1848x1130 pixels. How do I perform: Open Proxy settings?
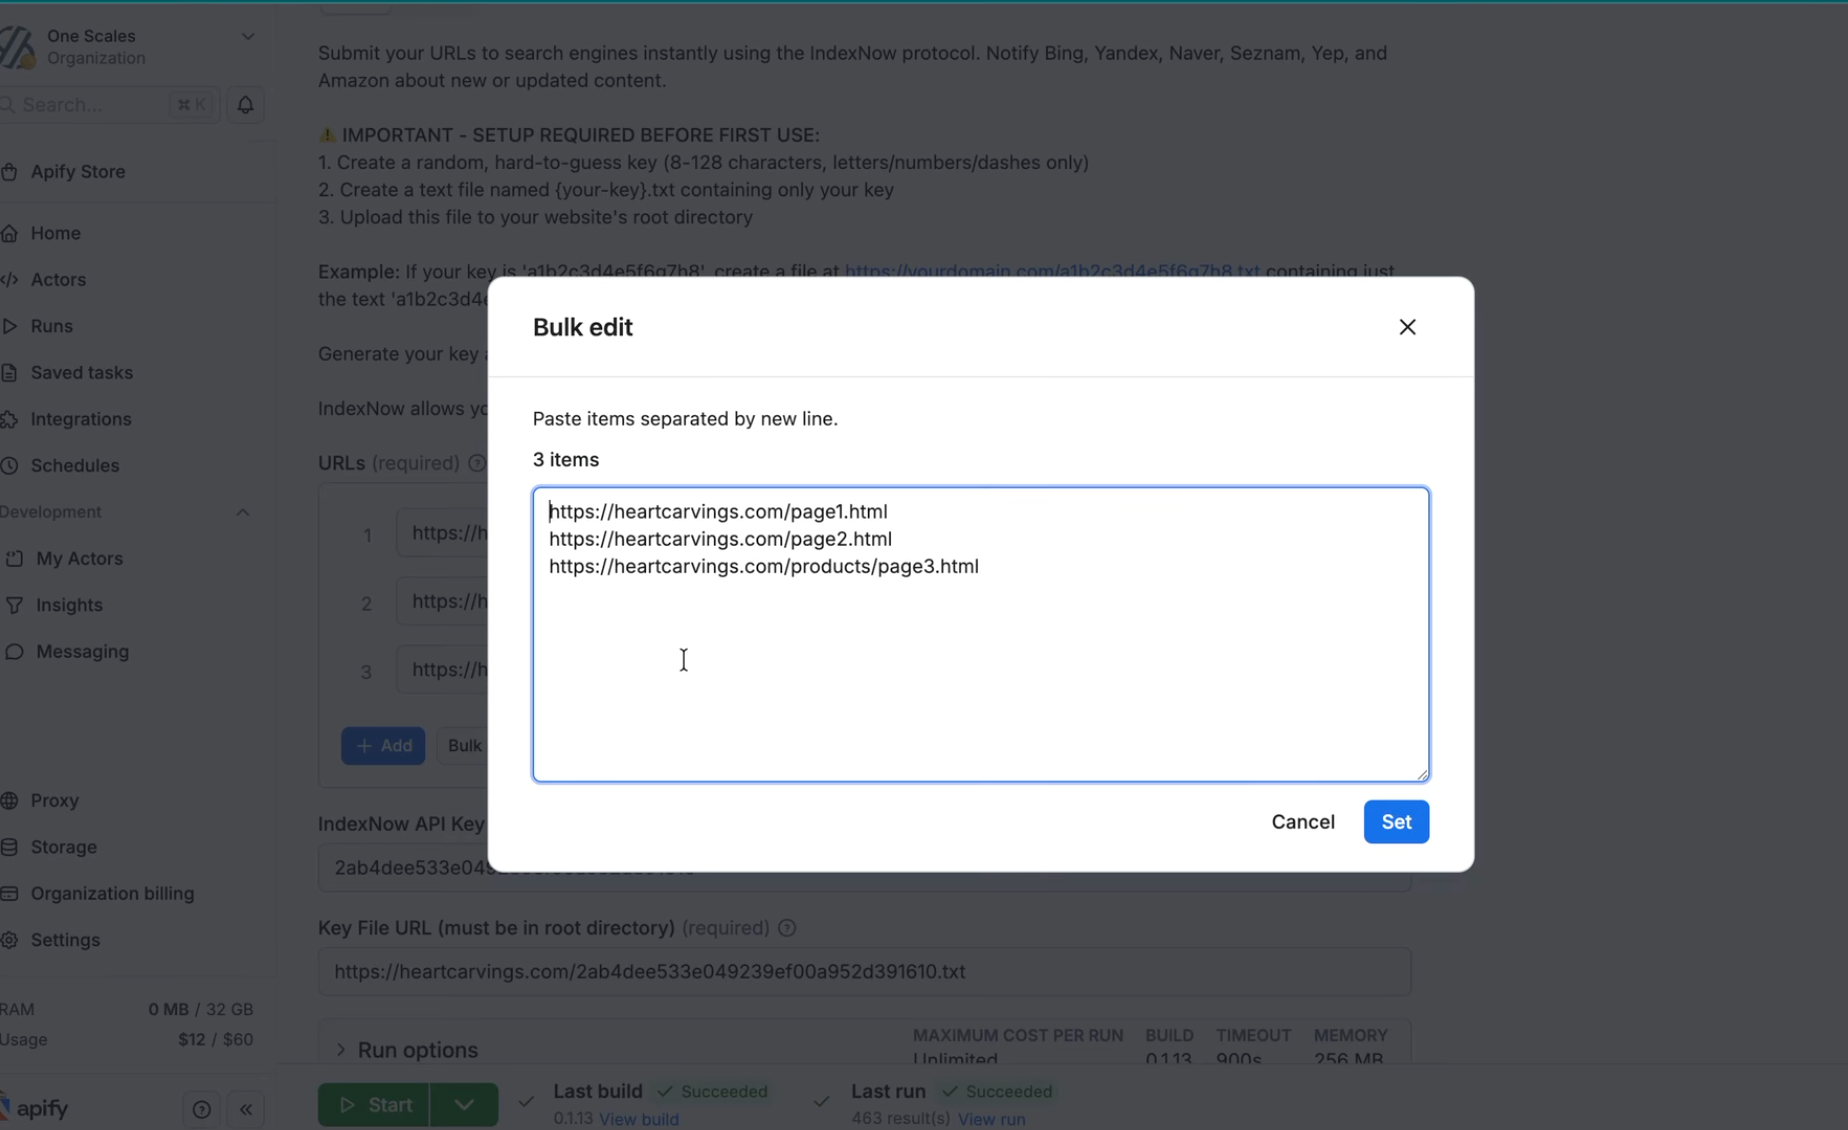pos(54,800)
